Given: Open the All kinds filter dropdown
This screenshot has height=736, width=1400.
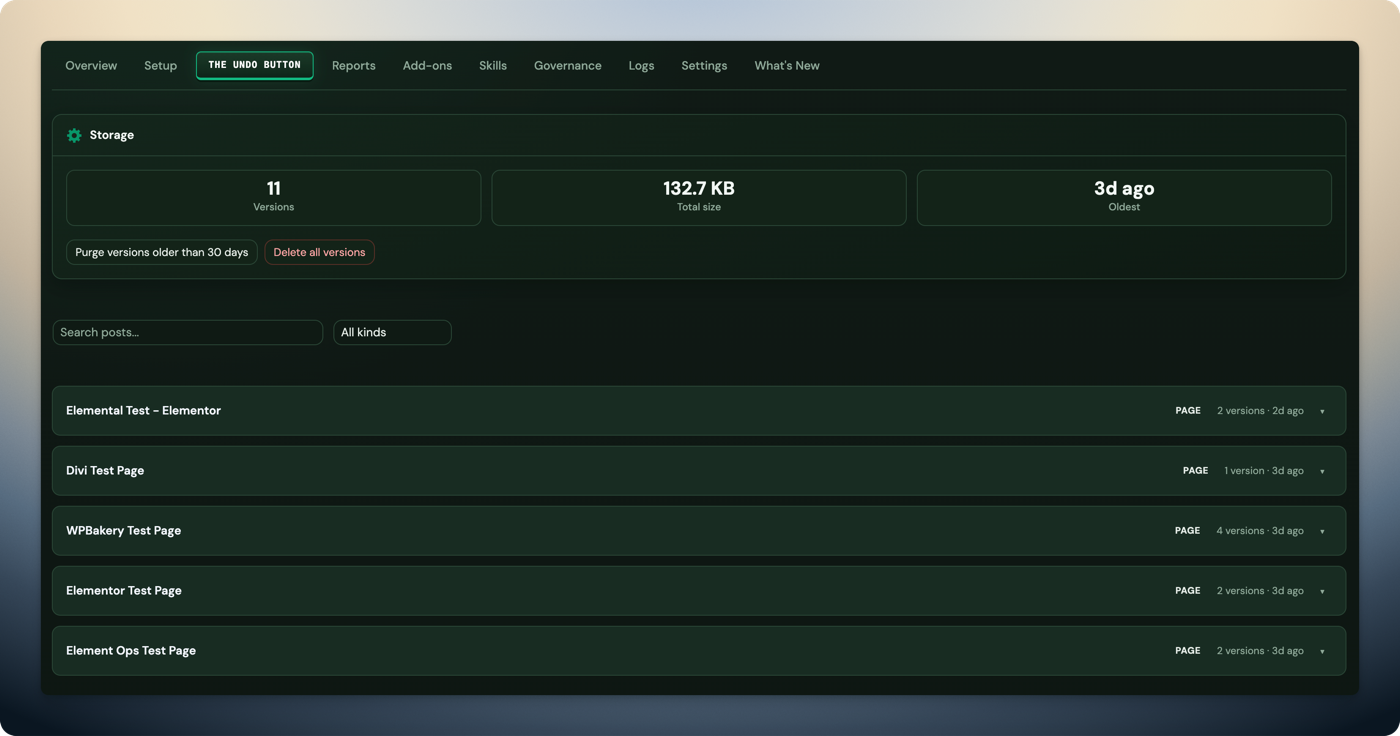Looking at the screenshot, I should [x=392, y=332].
